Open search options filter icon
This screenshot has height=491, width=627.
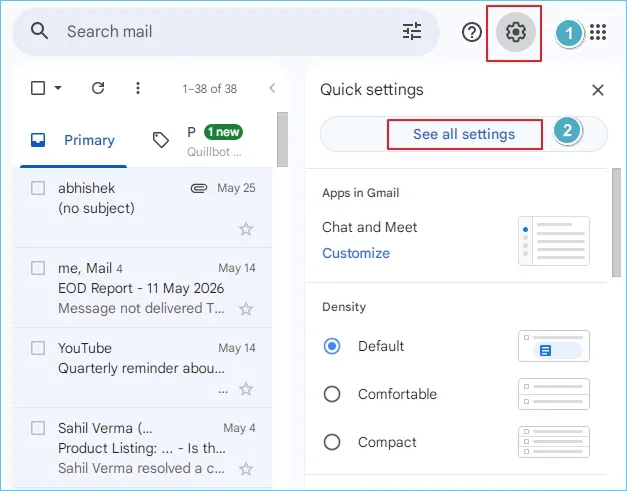pyautogui.click(x=412, y=31)
